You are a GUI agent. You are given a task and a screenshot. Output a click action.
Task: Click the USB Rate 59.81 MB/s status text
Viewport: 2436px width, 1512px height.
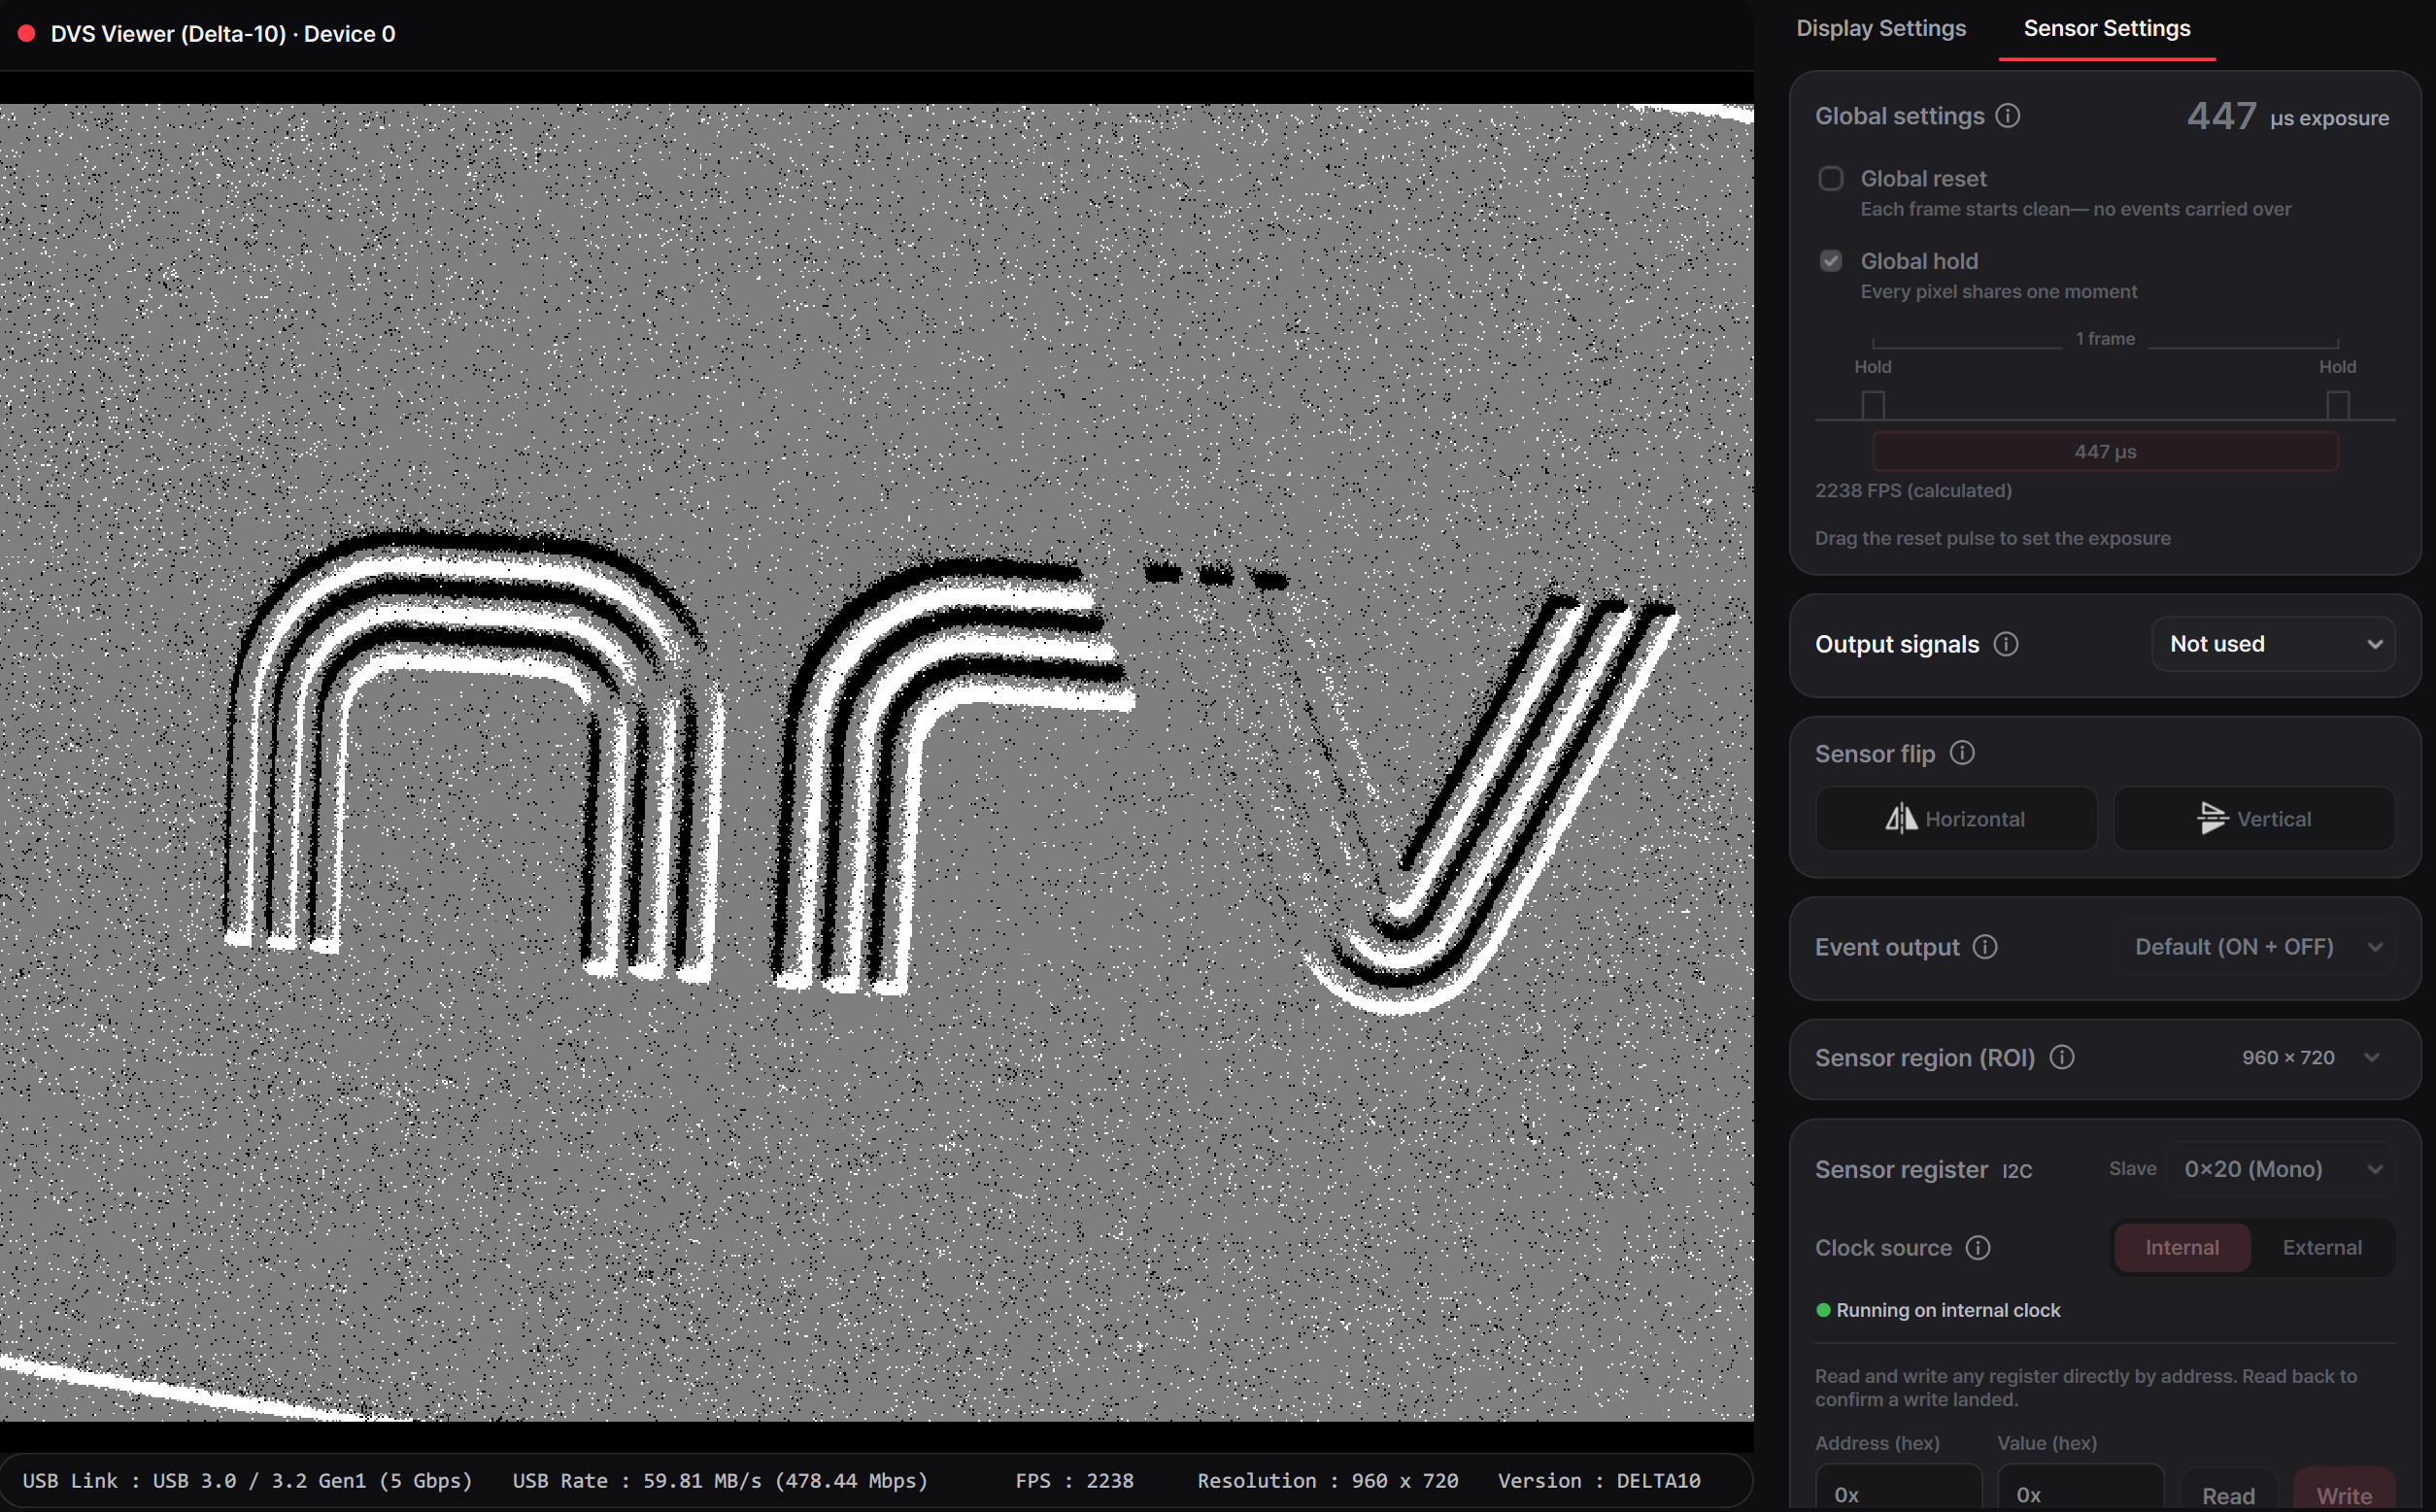pos(720,1481)
